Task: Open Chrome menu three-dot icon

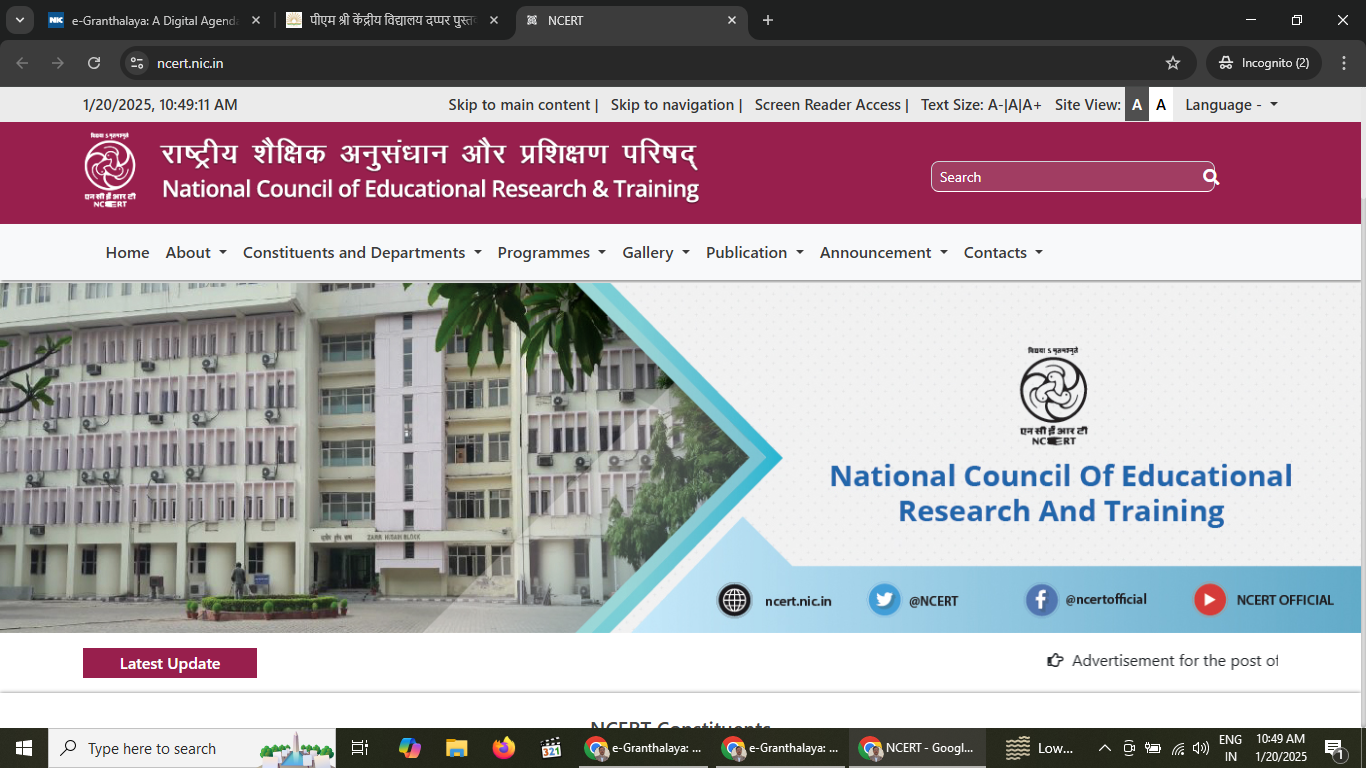Action: (1343, 63)
